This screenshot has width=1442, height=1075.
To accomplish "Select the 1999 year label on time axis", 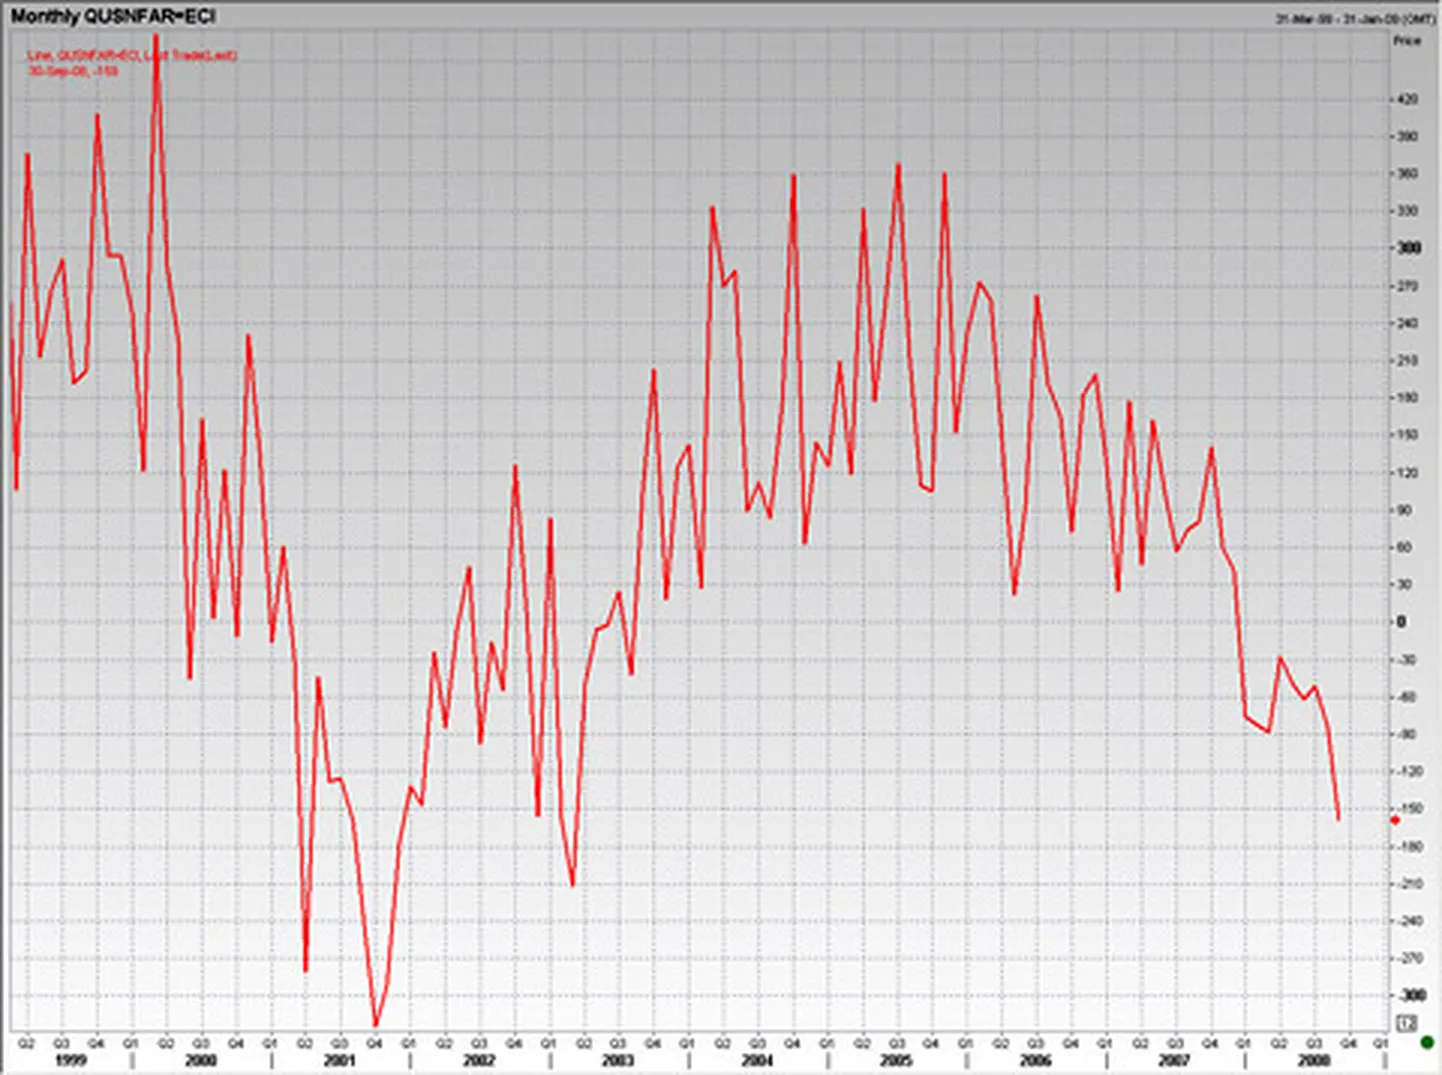I will pos(70,1060).
